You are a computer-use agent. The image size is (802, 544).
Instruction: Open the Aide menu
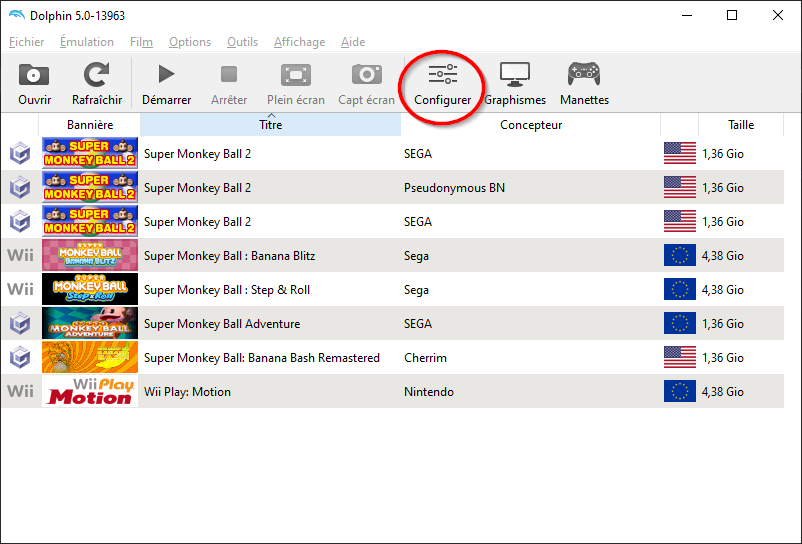point(353,42)
